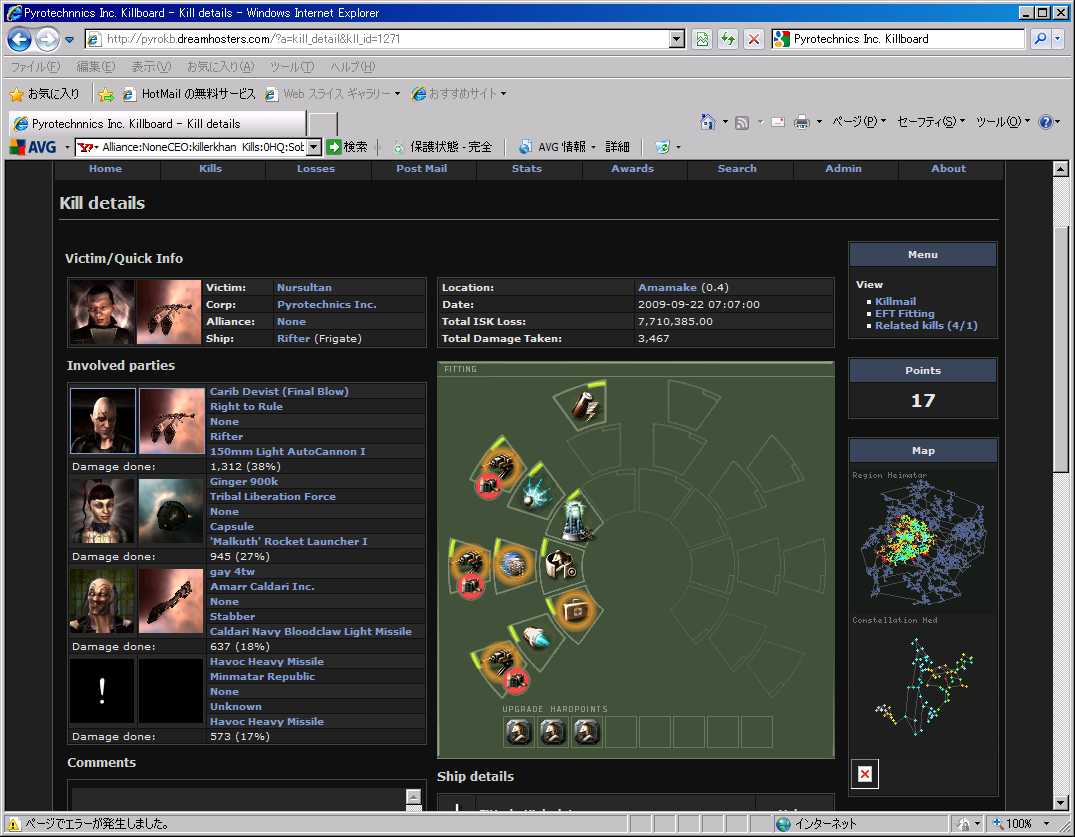
Task: Click Region Heimatar map image
Action: 923,542
